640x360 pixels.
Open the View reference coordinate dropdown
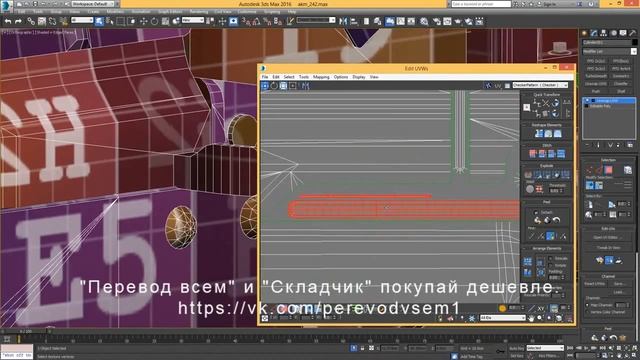click(x=193, y=20)
